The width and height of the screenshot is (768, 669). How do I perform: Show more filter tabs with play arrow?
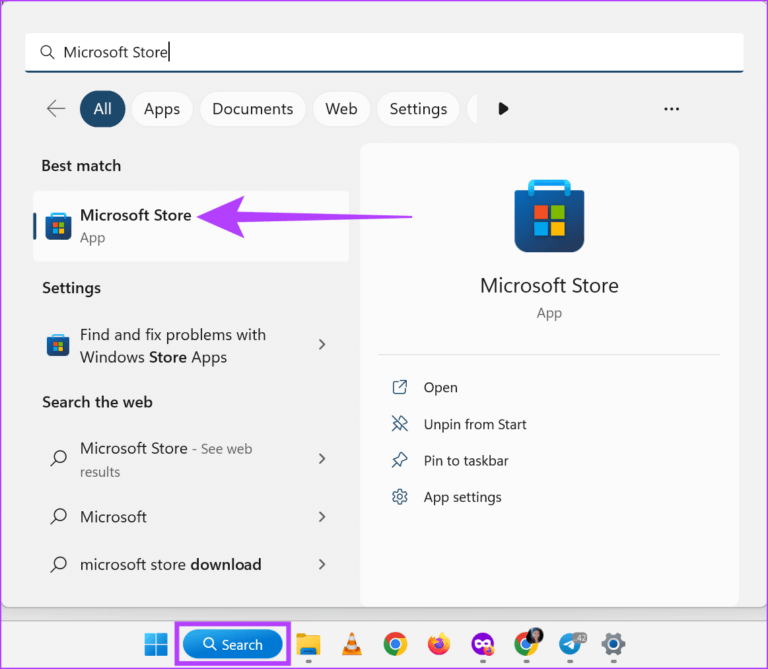pos(503,109)
